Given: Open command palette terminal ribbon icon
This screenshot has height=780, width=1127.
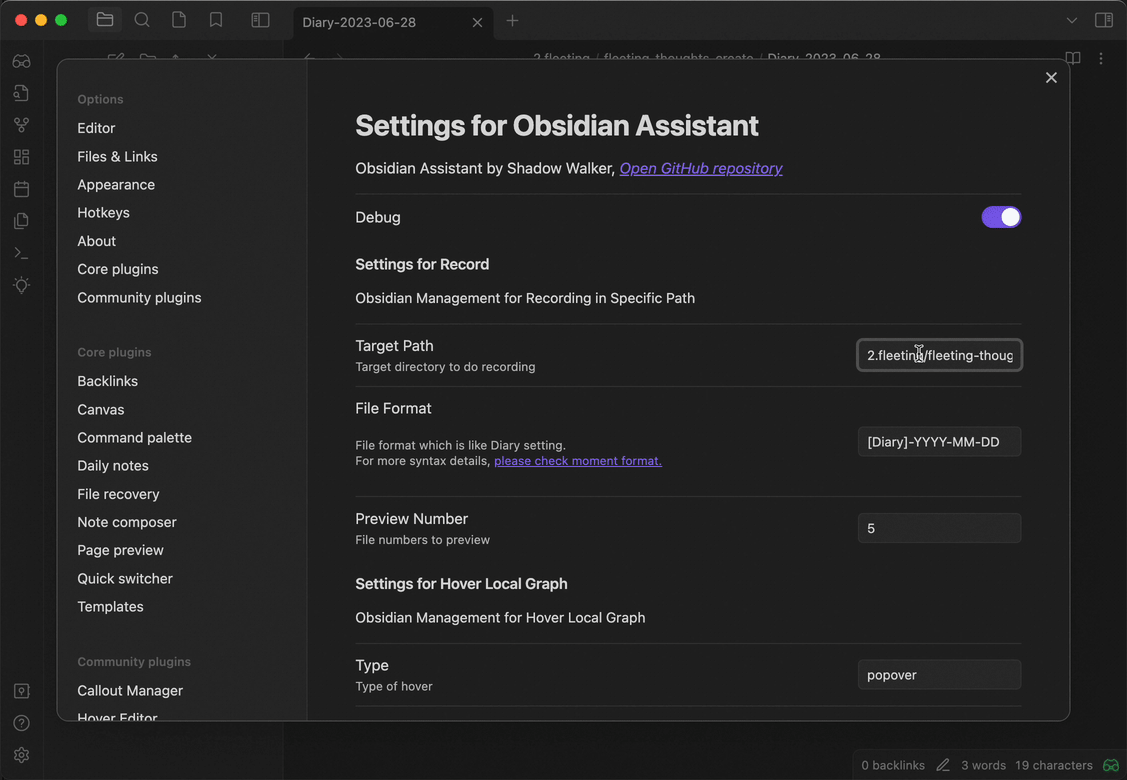Looking at the screenshot, I should [22, 253].
